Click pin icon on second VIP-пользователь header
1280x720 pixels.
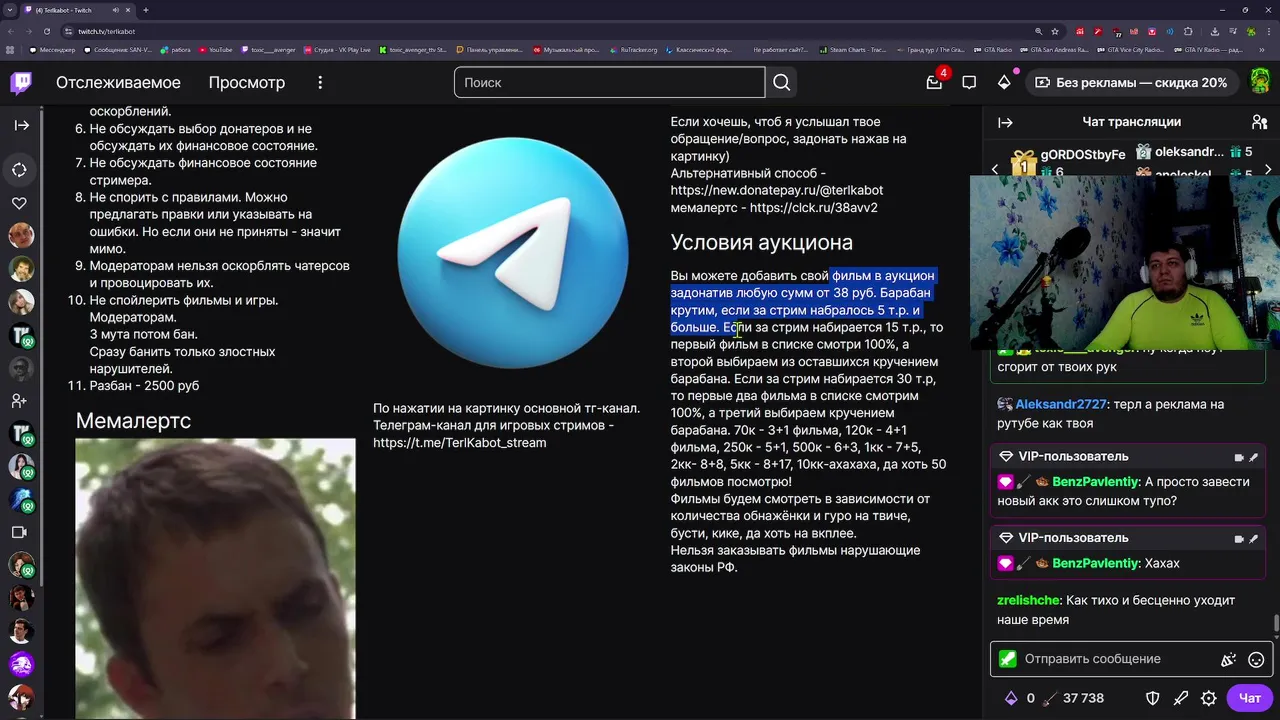click(1254, 539)
